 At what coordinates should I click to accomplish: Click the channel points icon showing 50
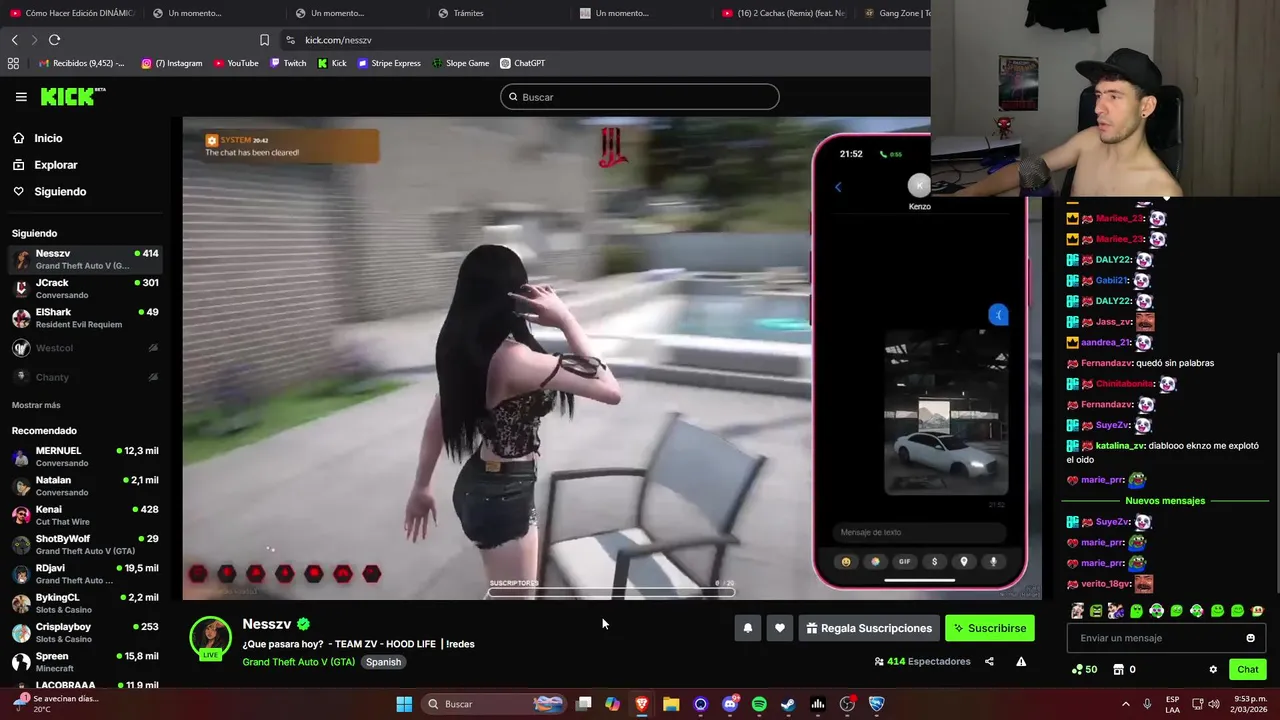point(1084,669)
